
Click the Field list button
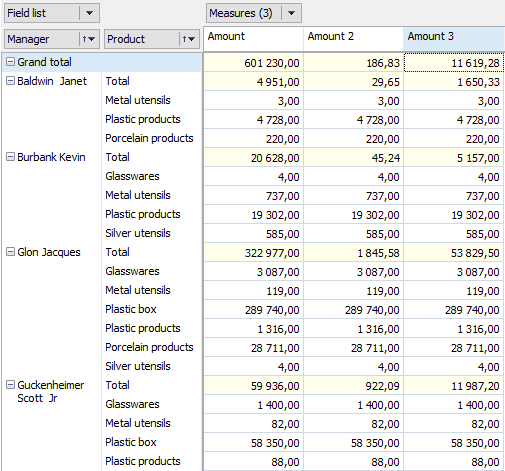point(42,13)
